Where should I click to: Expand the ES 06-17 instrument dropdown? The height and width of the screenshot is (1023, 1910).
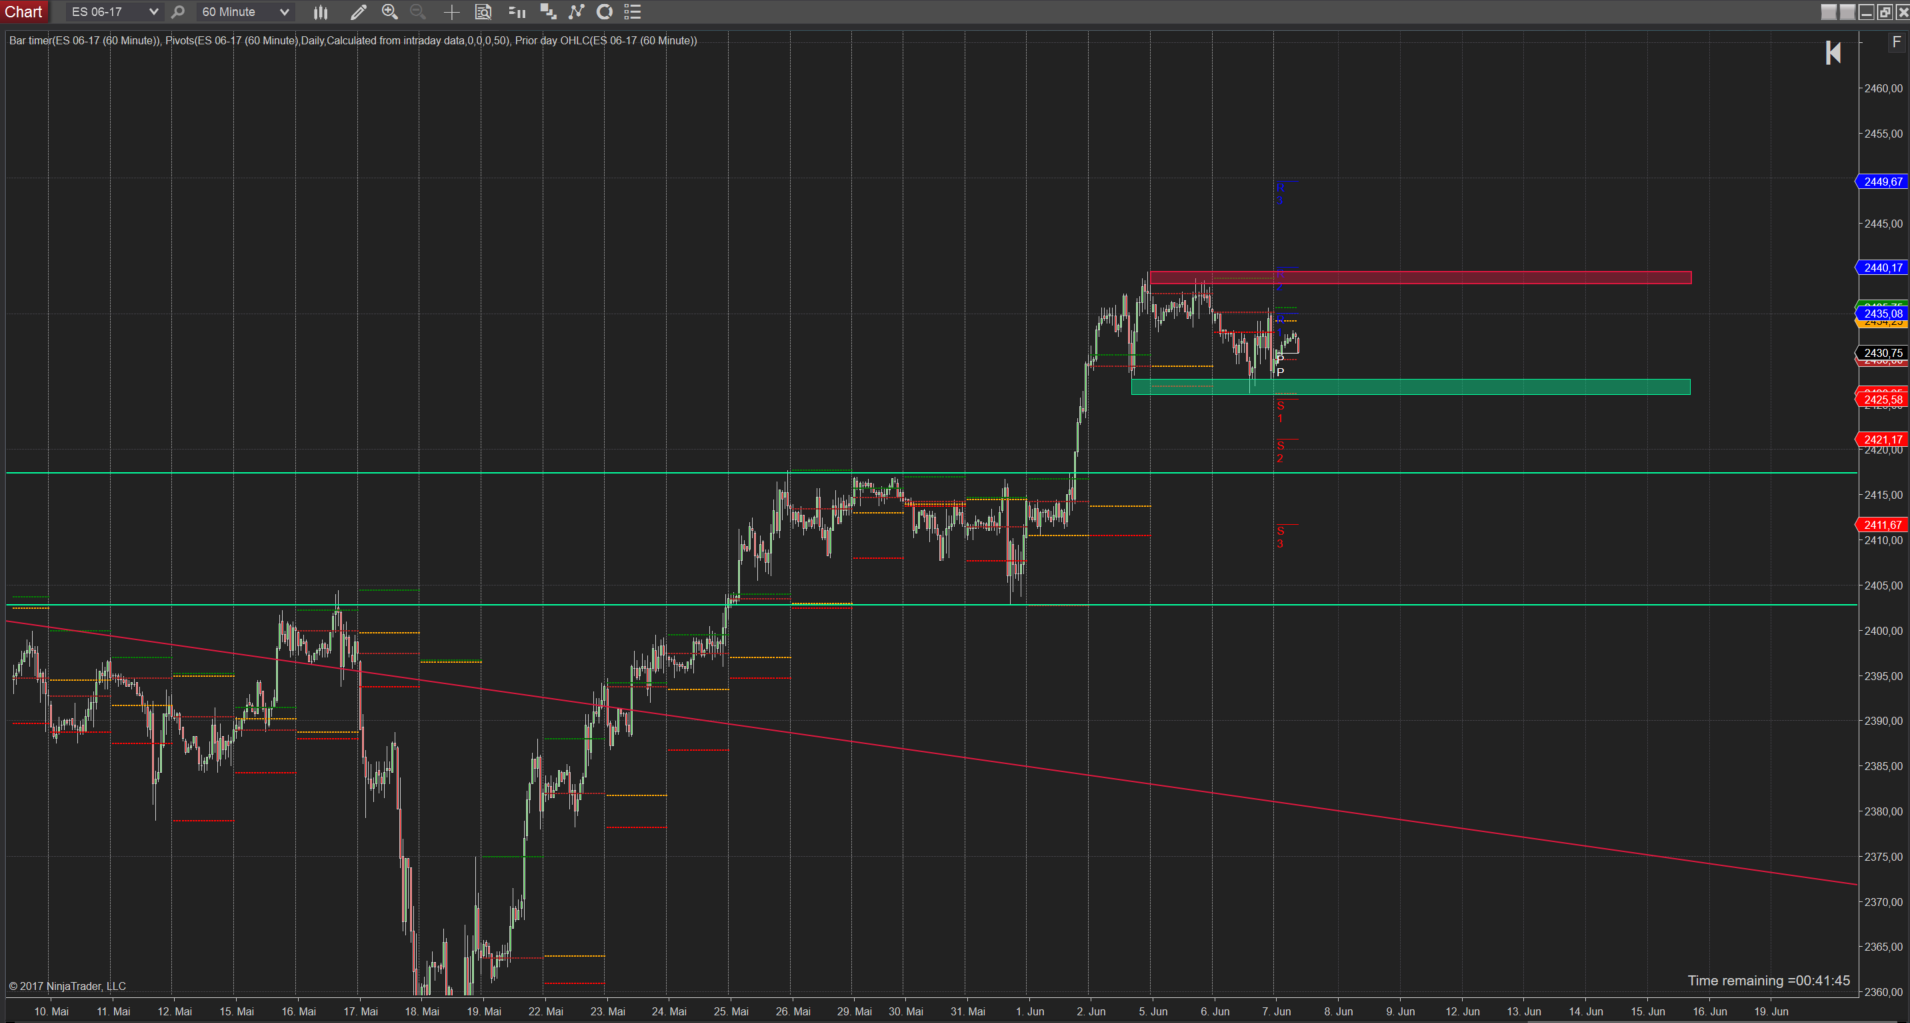(153, 12)
